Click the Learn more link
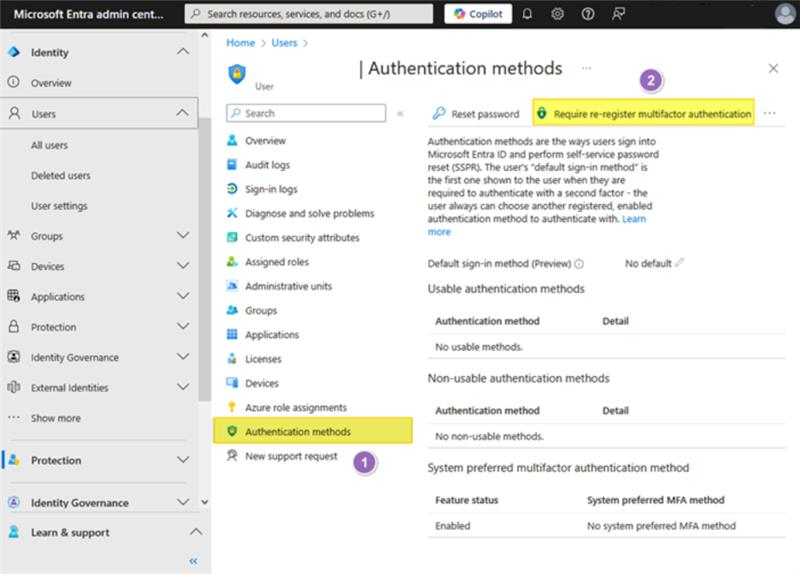The height and width of the screenshot is (574, 800). (x=634, y=219)
